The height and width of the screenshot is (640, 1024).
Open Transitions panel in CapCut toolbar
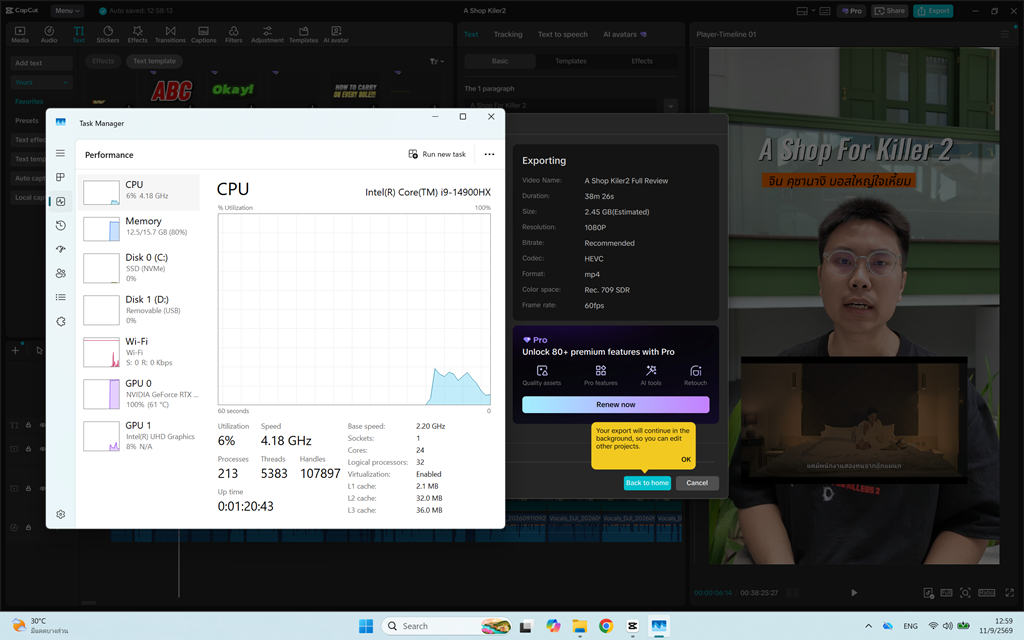[x=170, y=35]
